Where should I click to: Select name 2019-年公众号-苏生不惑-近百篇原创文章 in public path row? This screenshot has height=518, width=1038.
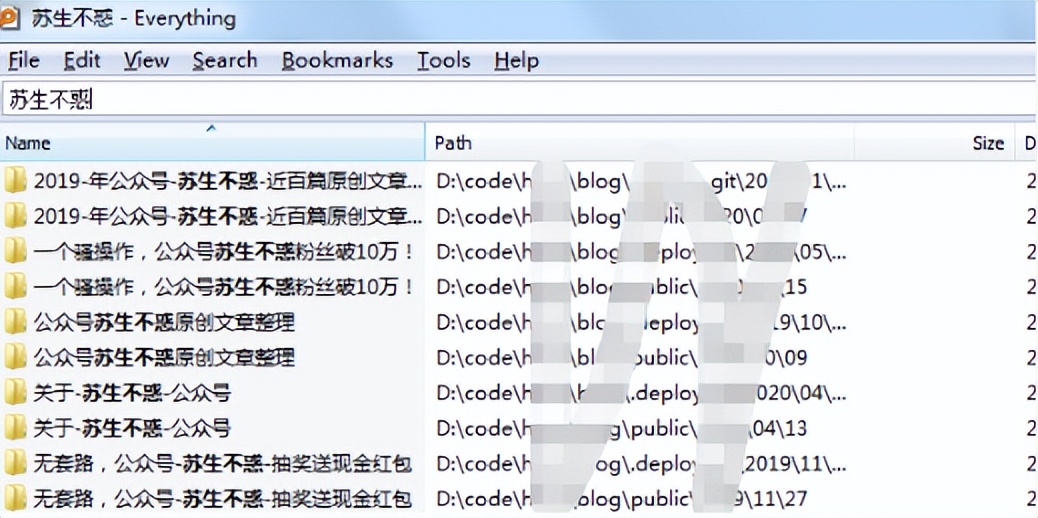228,216
